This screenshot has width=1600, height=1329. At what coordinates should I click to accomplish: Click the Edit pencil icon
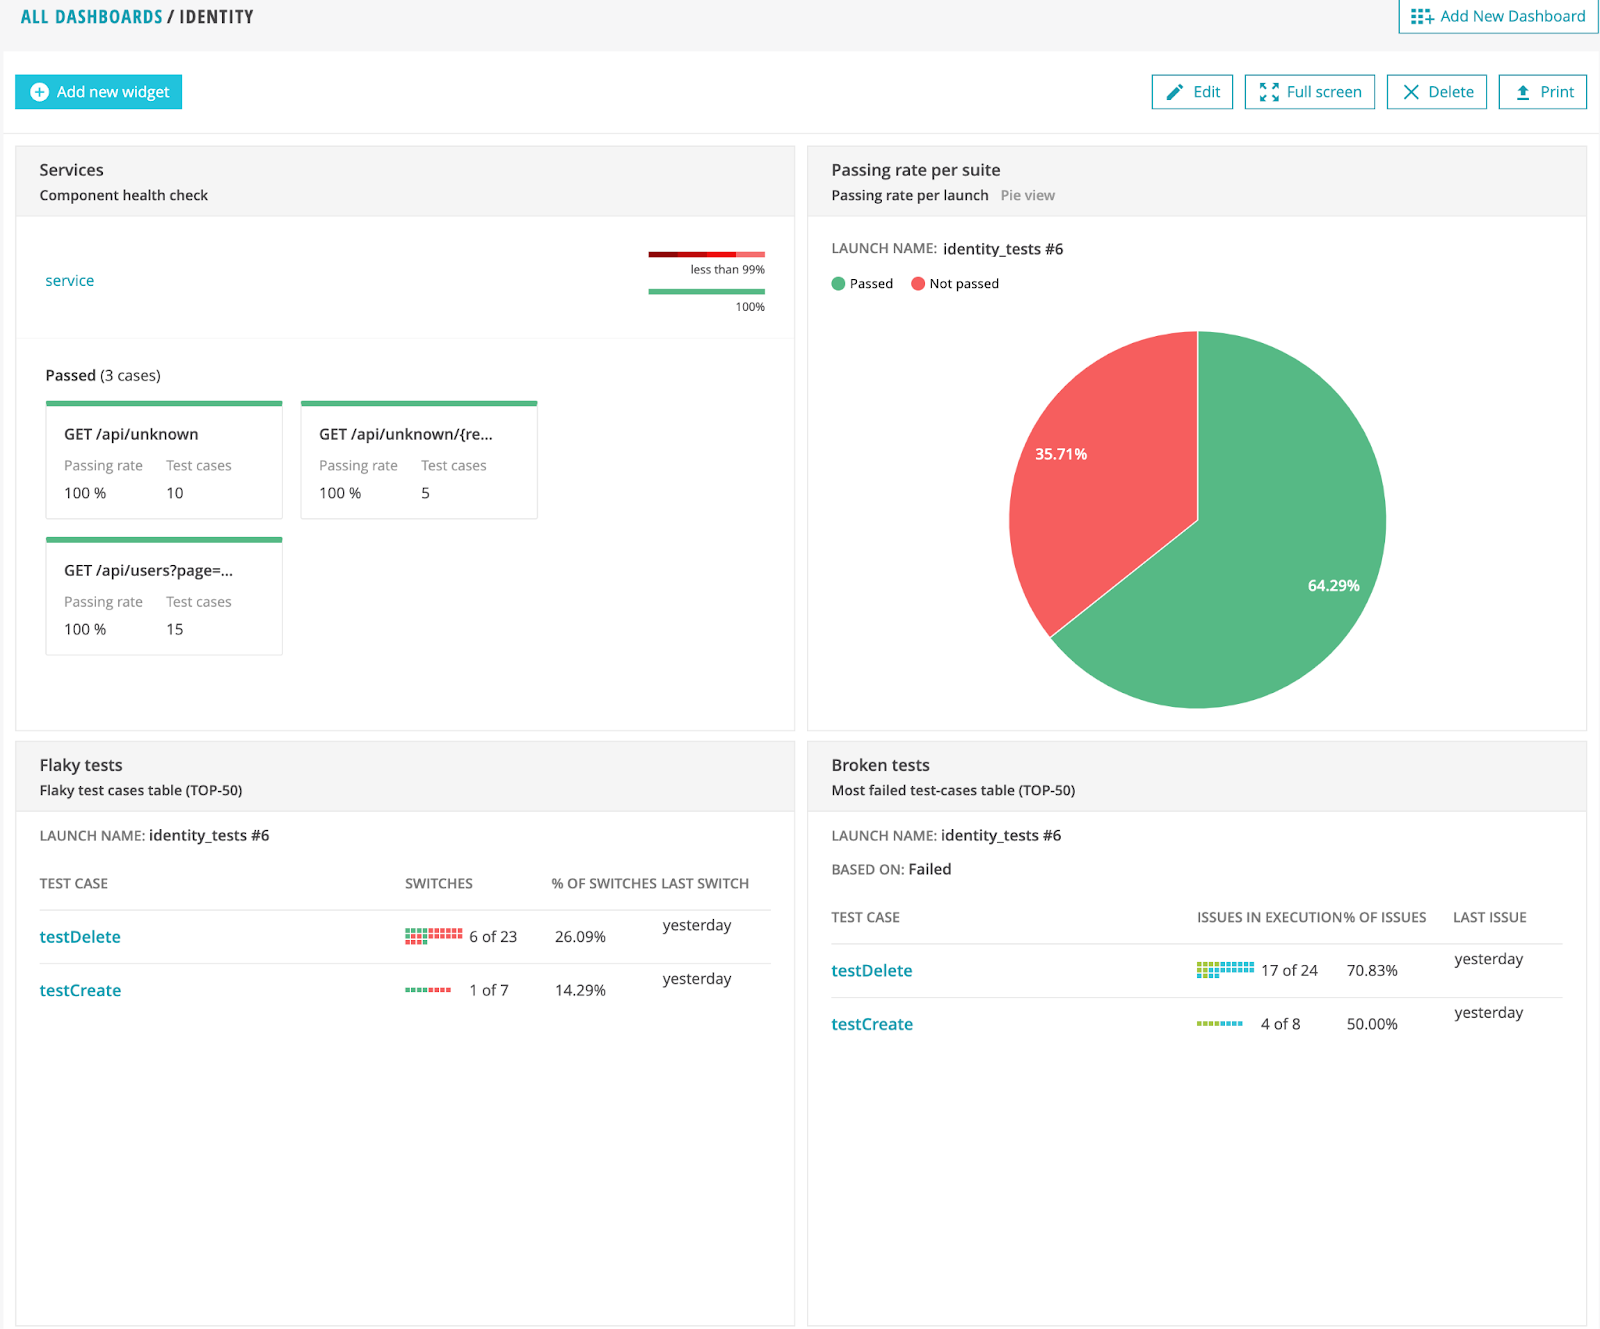click(1174, 91)
